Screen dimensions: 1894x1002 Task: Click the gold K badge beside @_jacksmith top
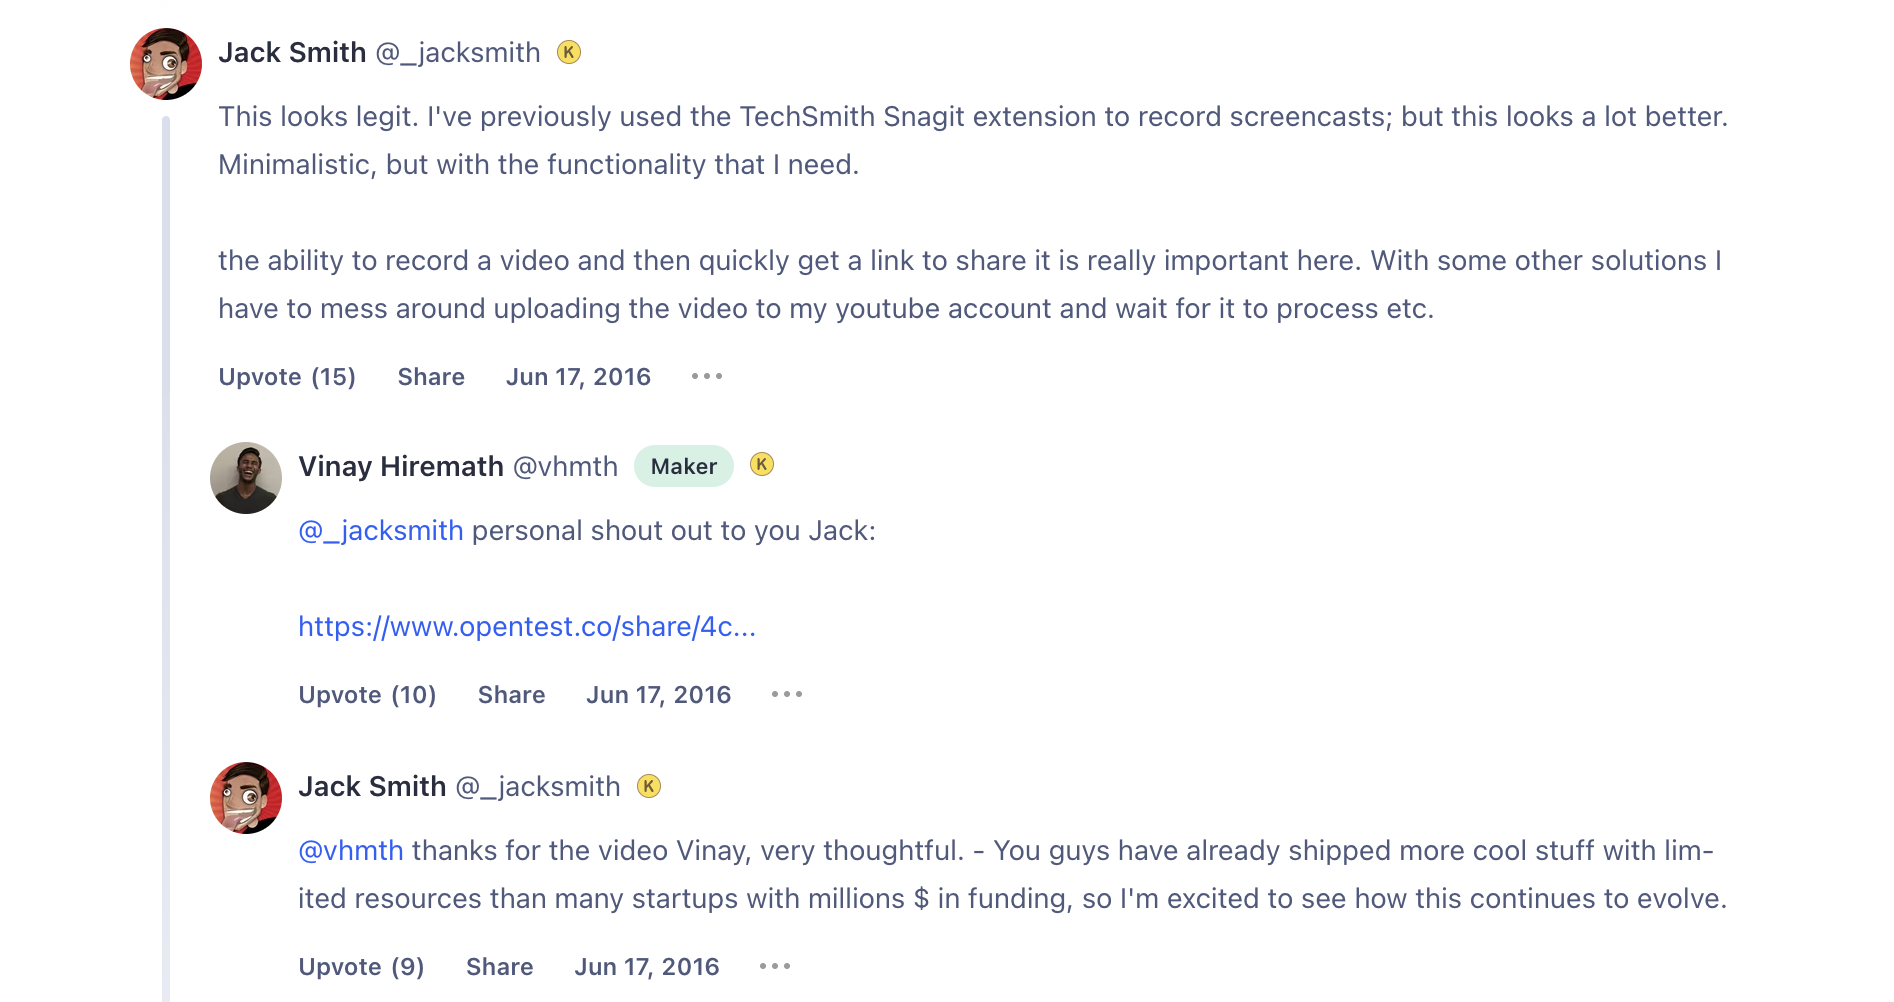pyautogui.click(x=569, y=52)
